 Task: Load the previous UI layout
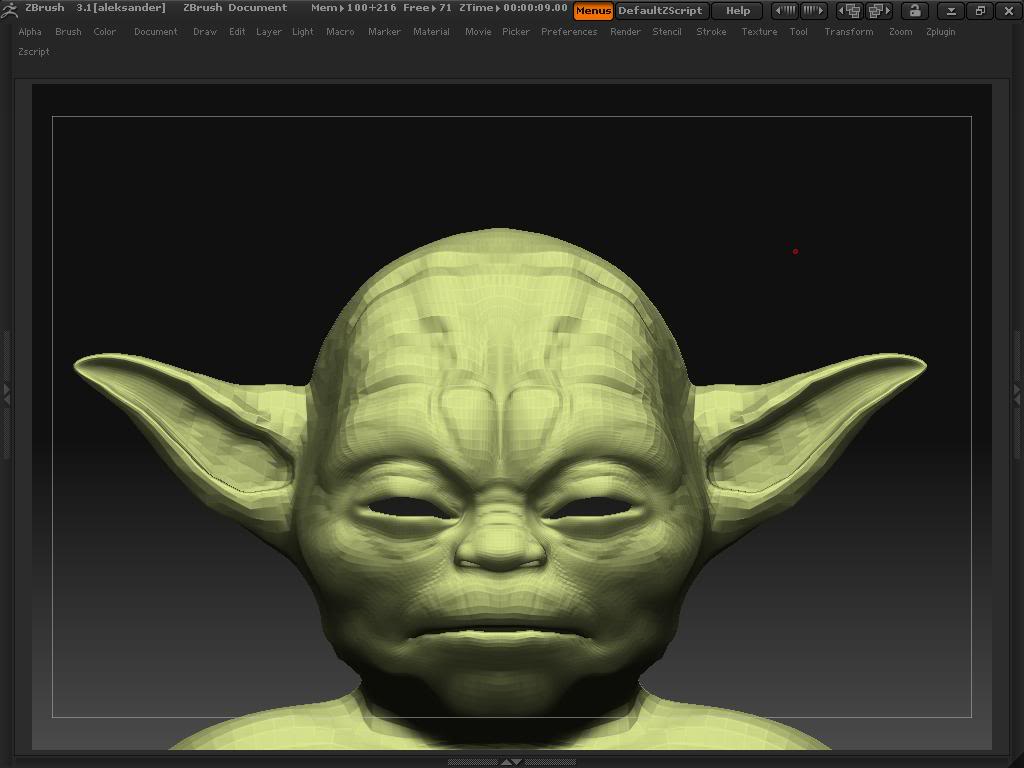pos(850,10)
